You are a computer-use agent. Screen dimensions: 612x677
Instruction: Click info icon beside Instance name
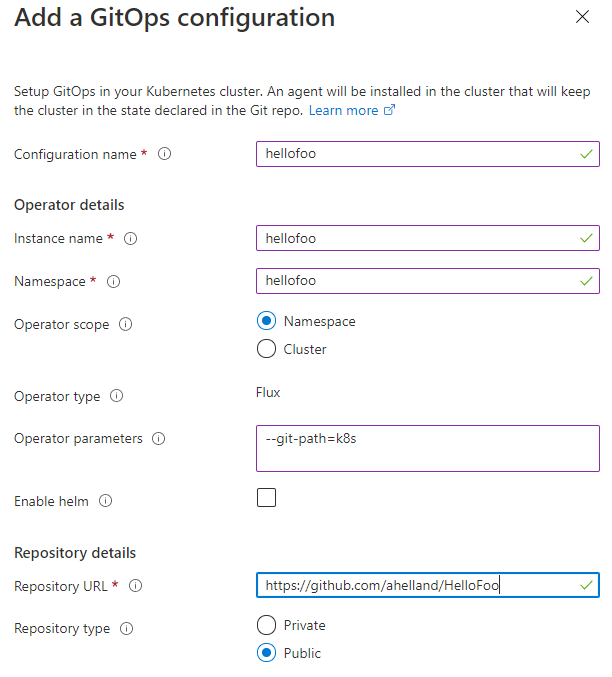click(x=130, y=238)
